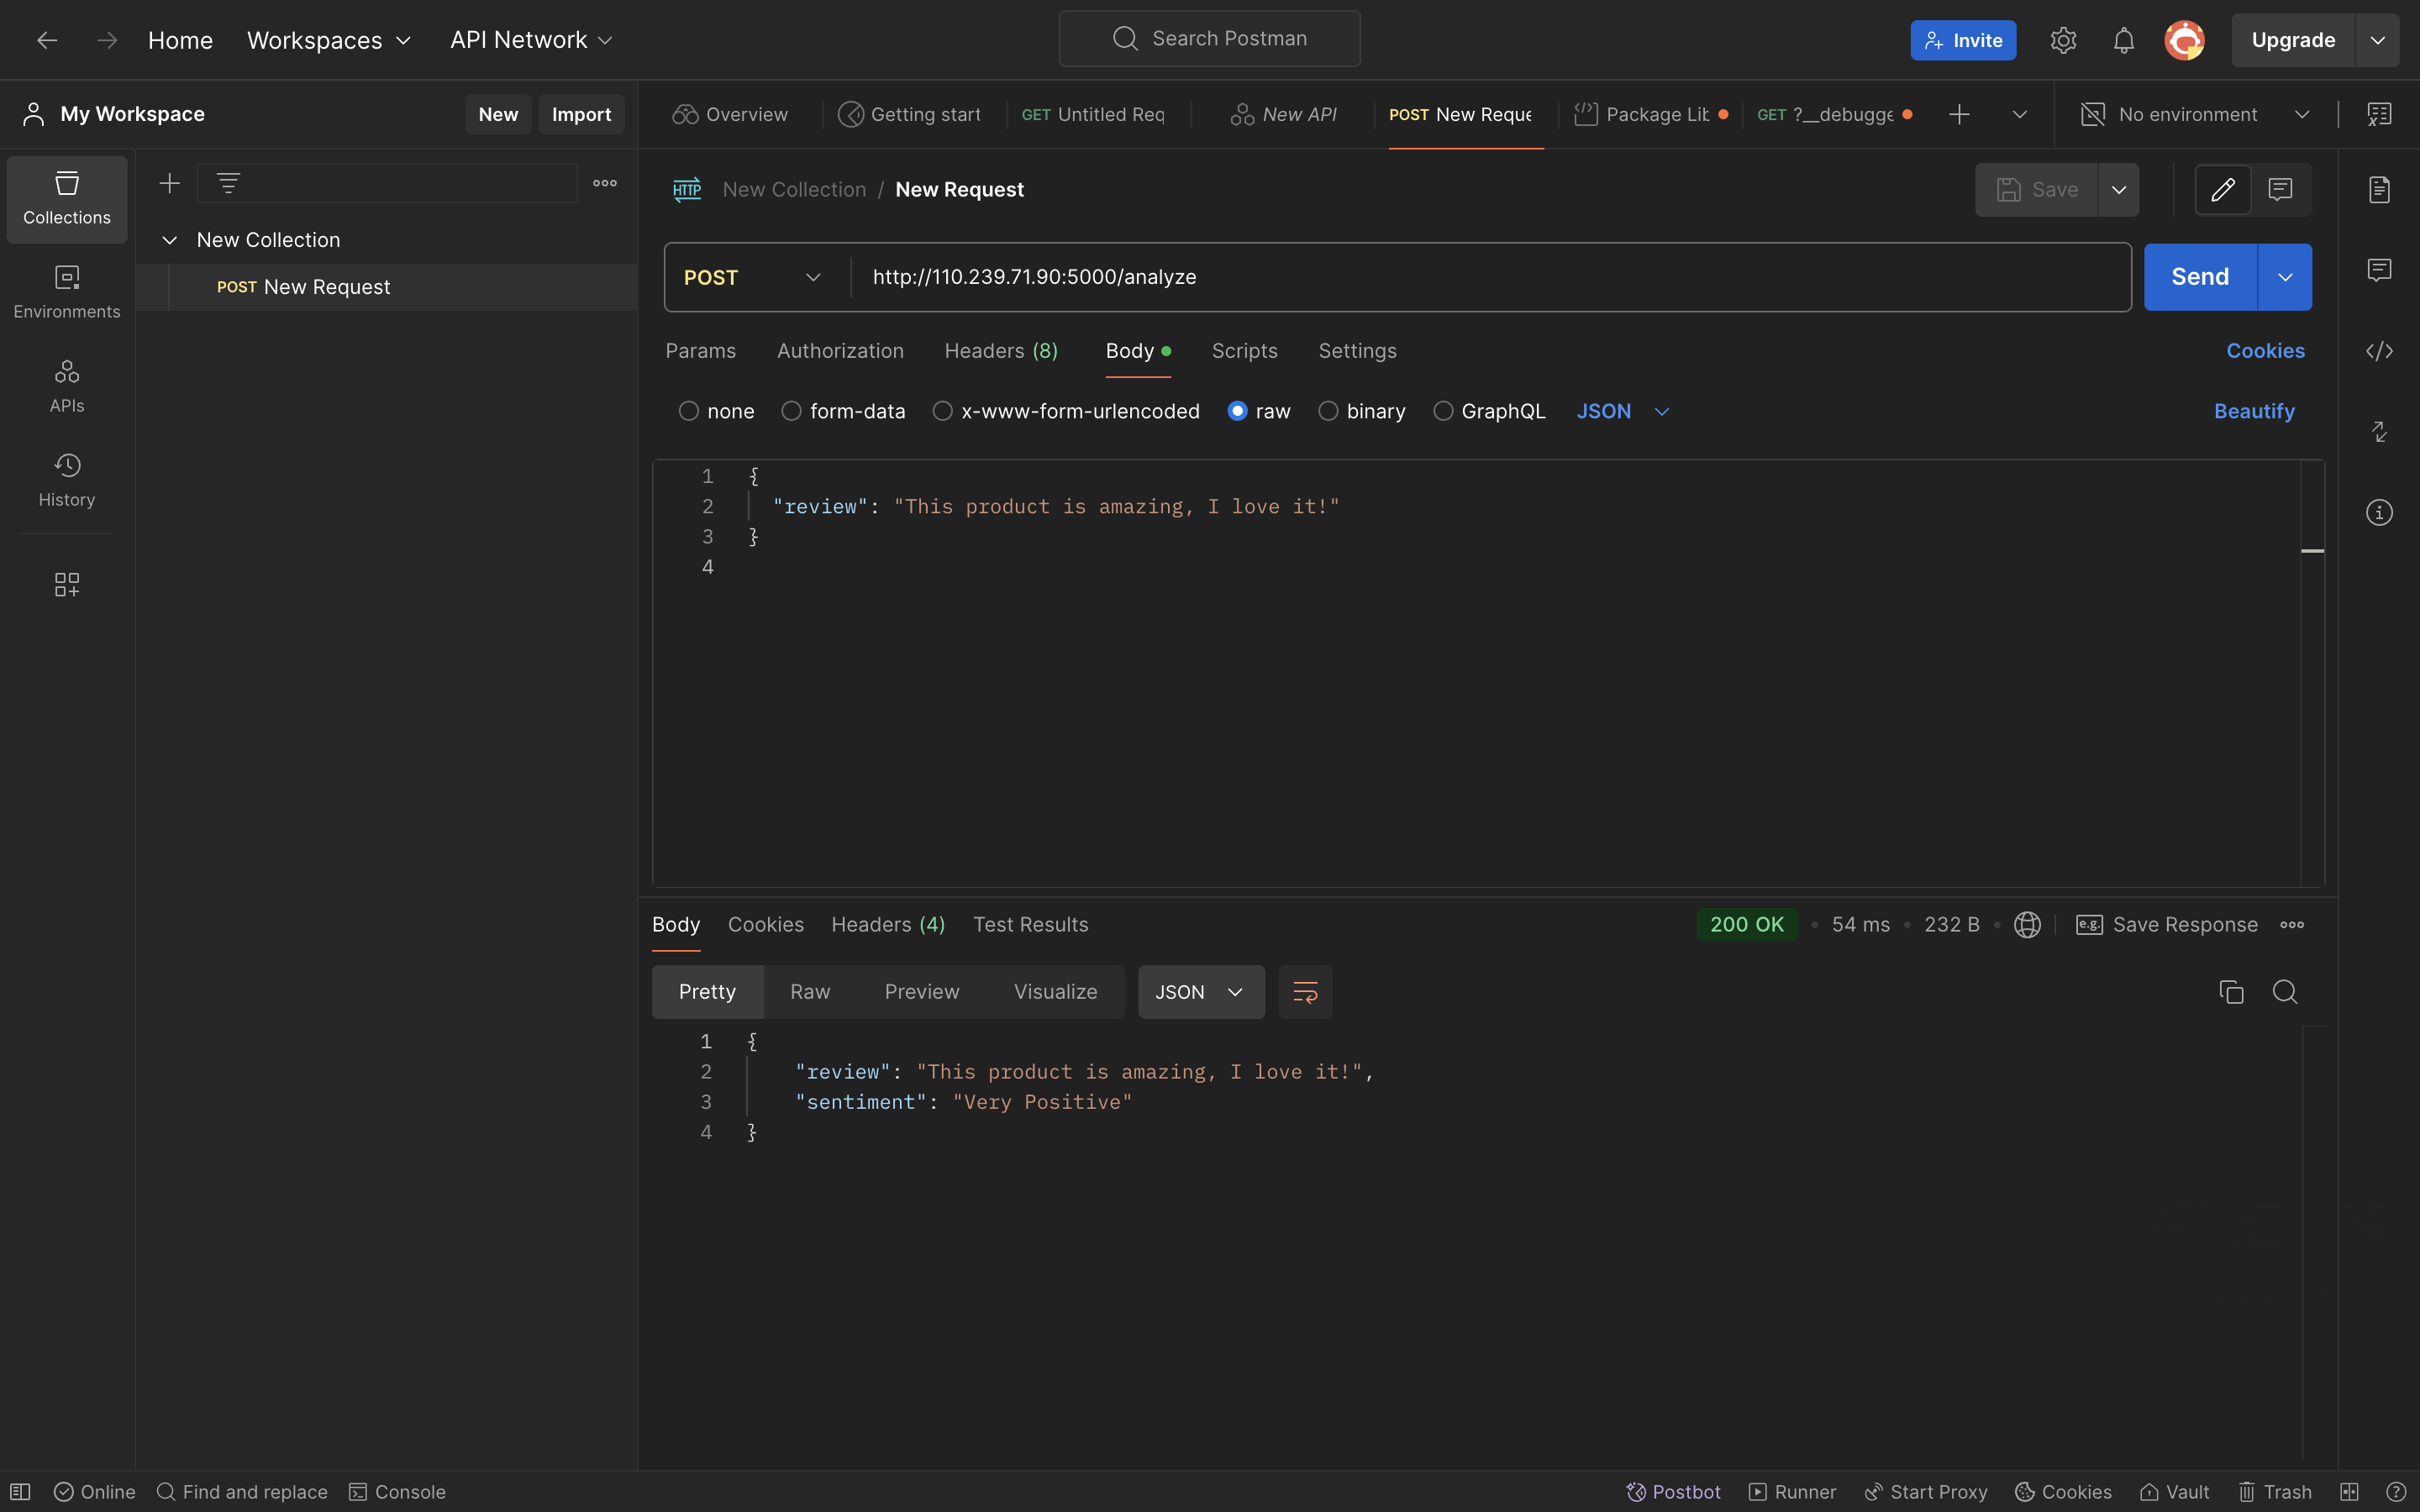Switch to the Params tab

700,351
